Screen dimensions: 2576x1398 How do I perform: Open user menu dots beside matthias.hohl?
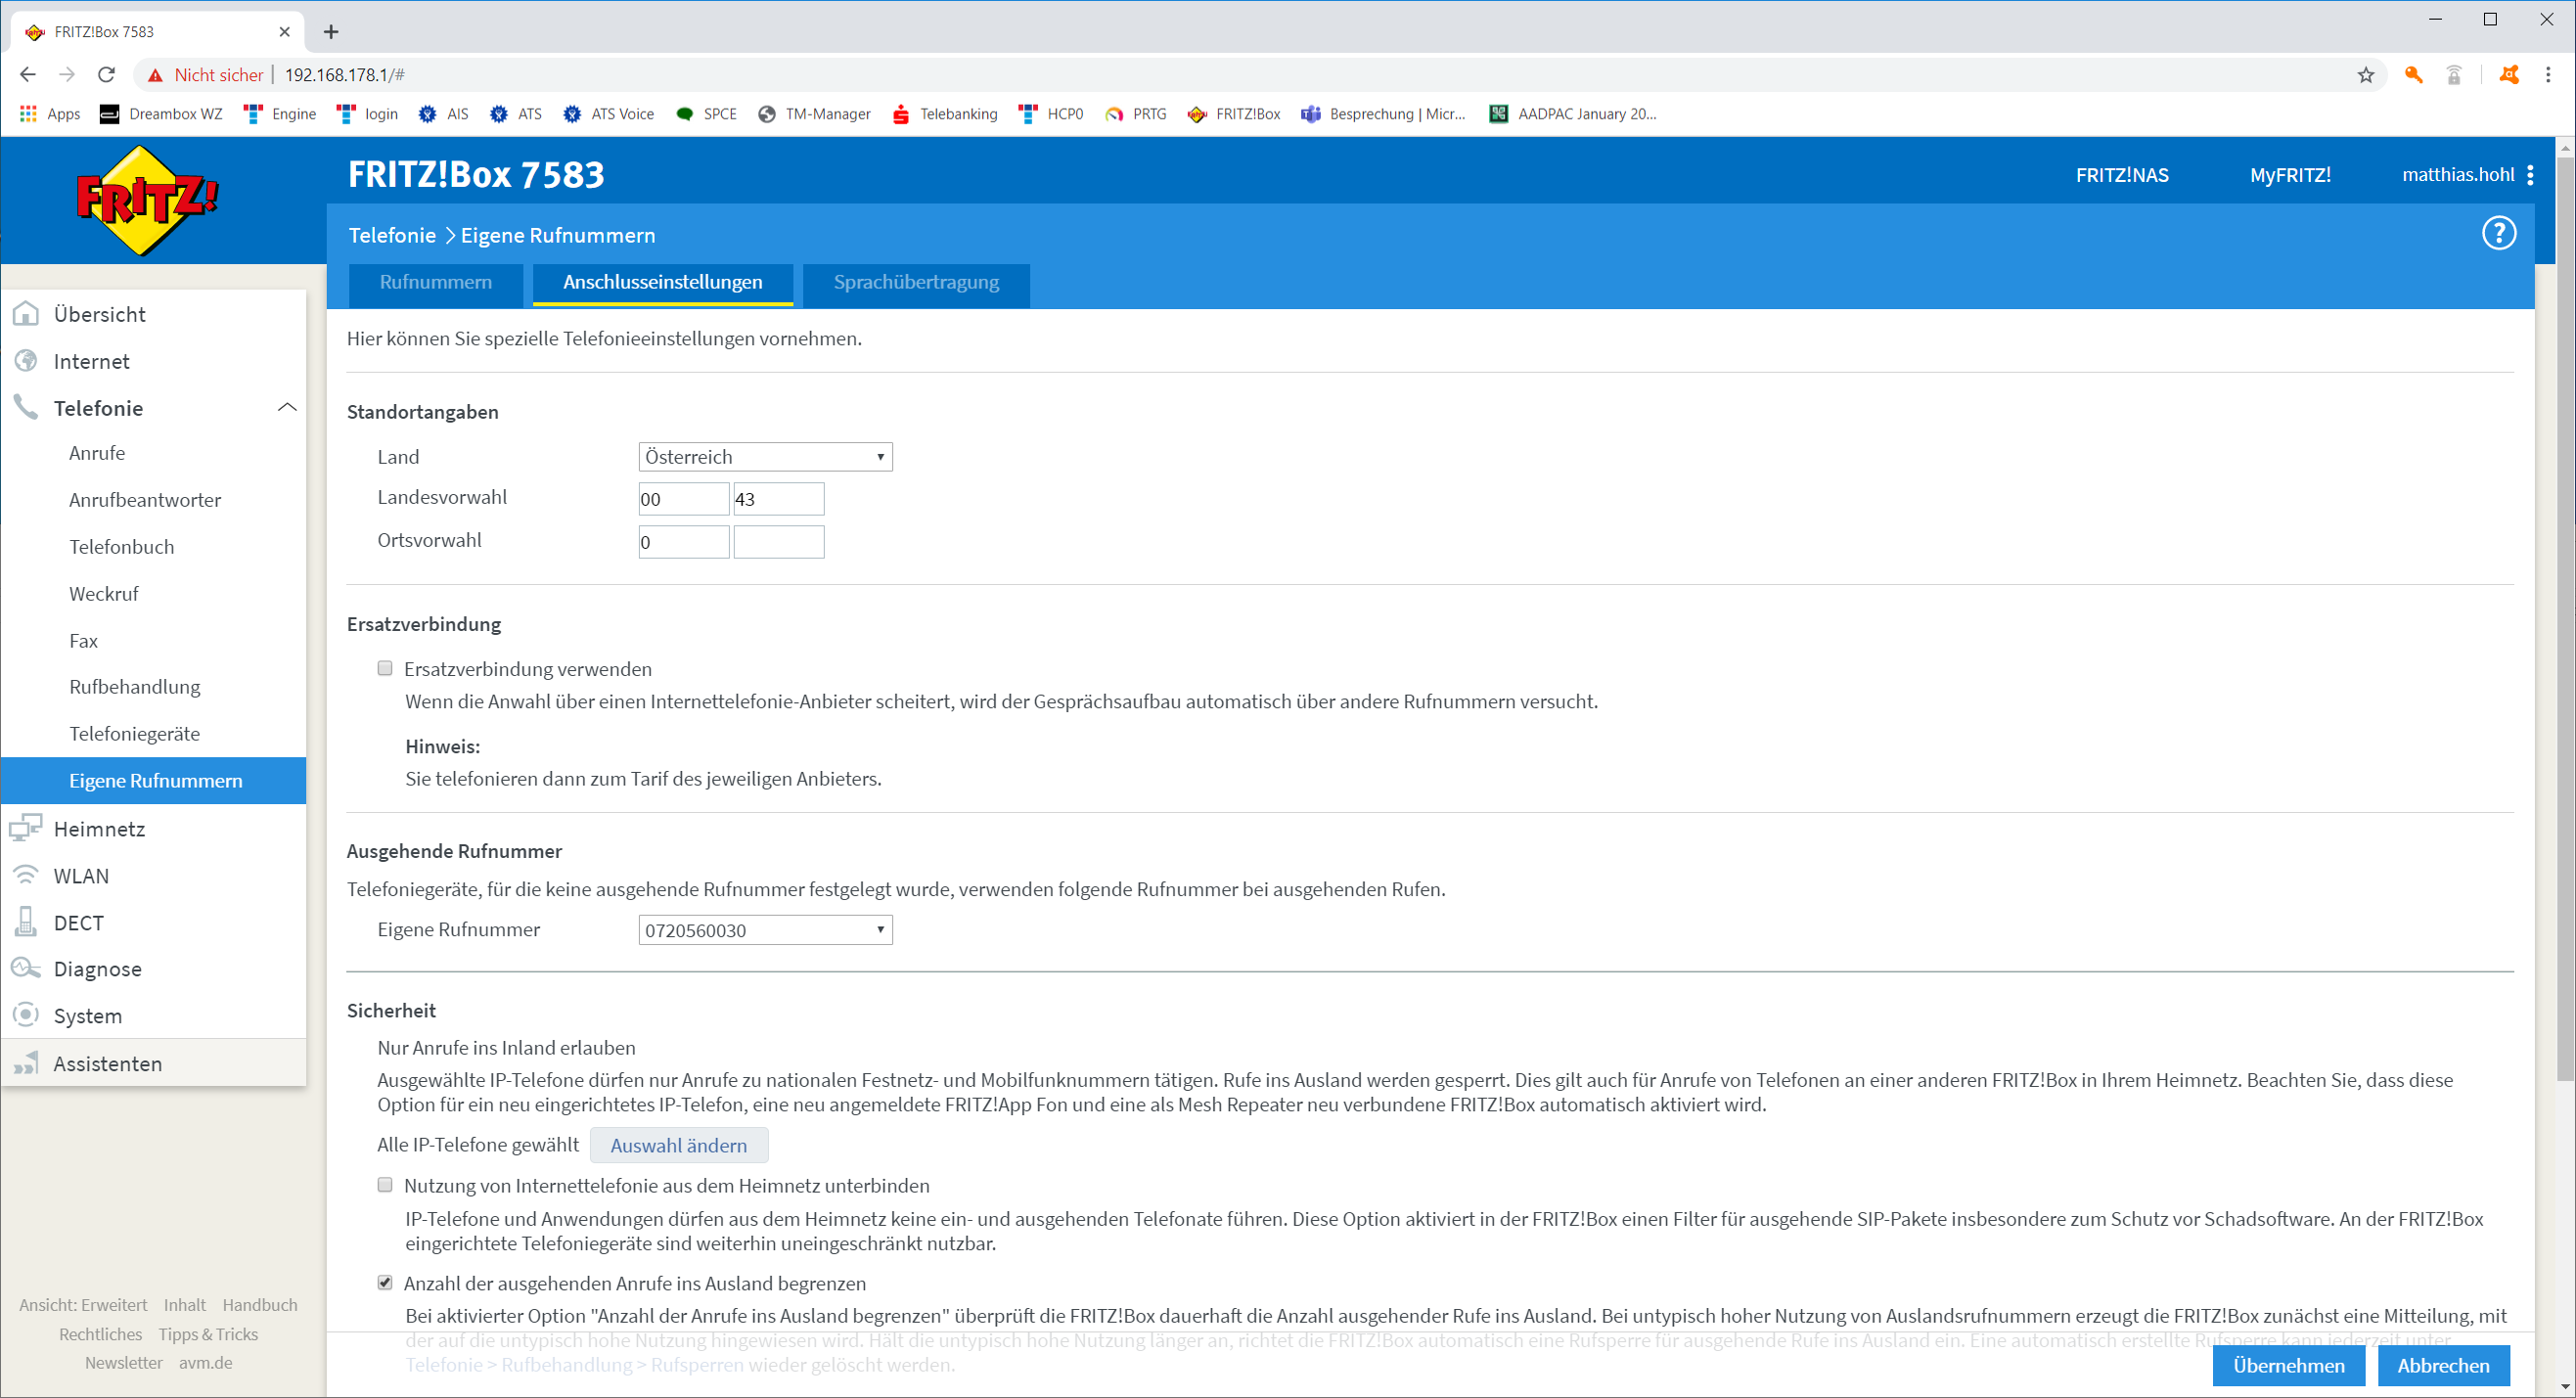pos(2530,175)
